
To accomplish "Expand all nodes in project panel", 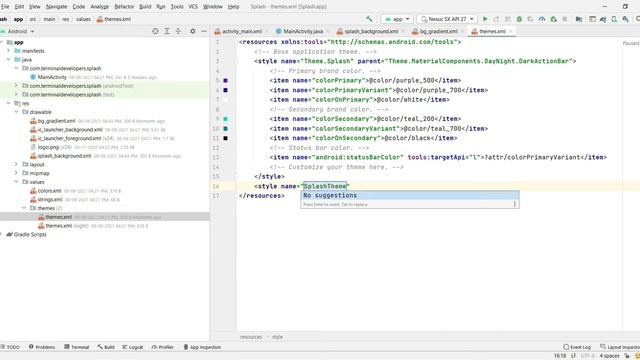I will tap(167, 31).
